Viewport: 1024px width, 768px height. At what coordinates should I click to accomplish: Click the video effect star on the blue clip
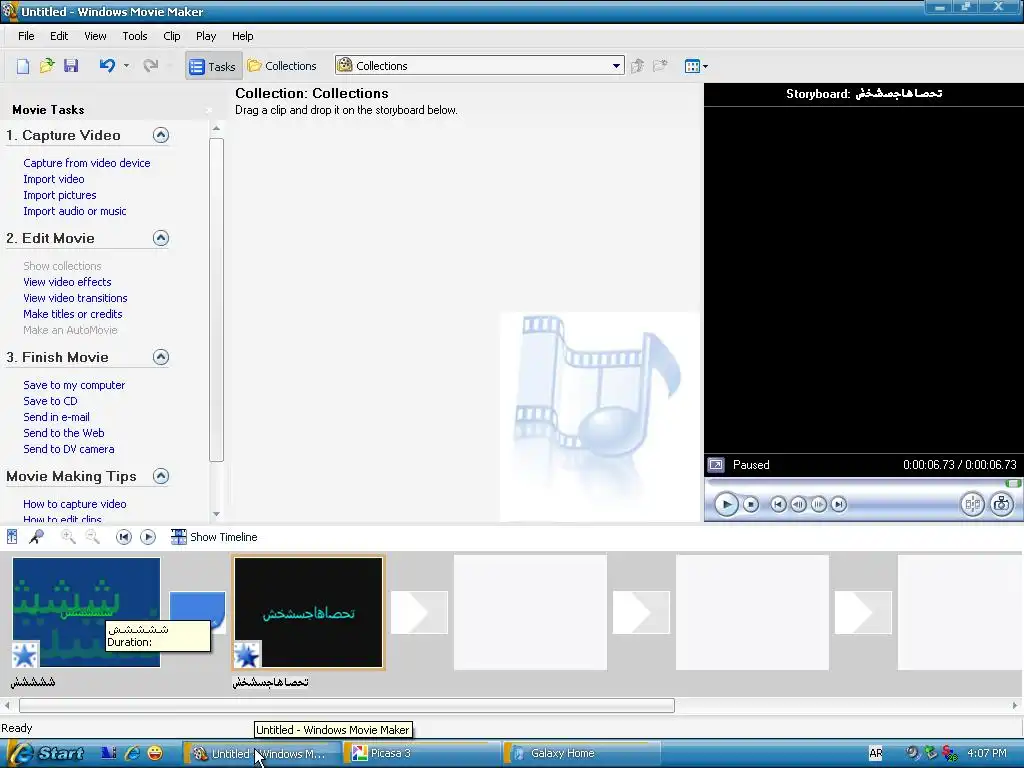[25, 654]
